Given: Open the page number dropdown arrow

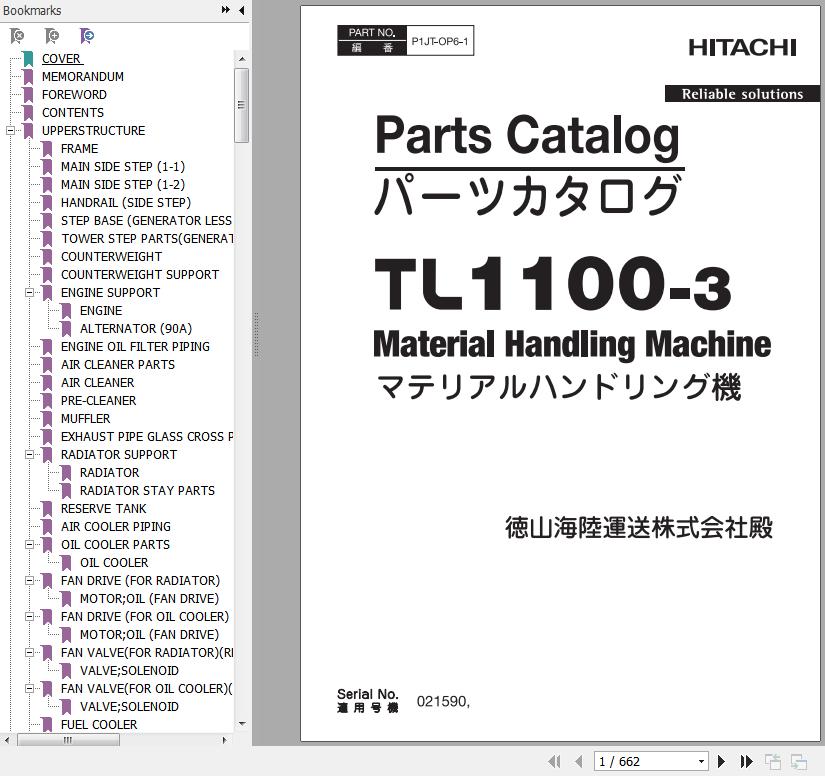Looking at the screenshot, I should coord(700,761).
